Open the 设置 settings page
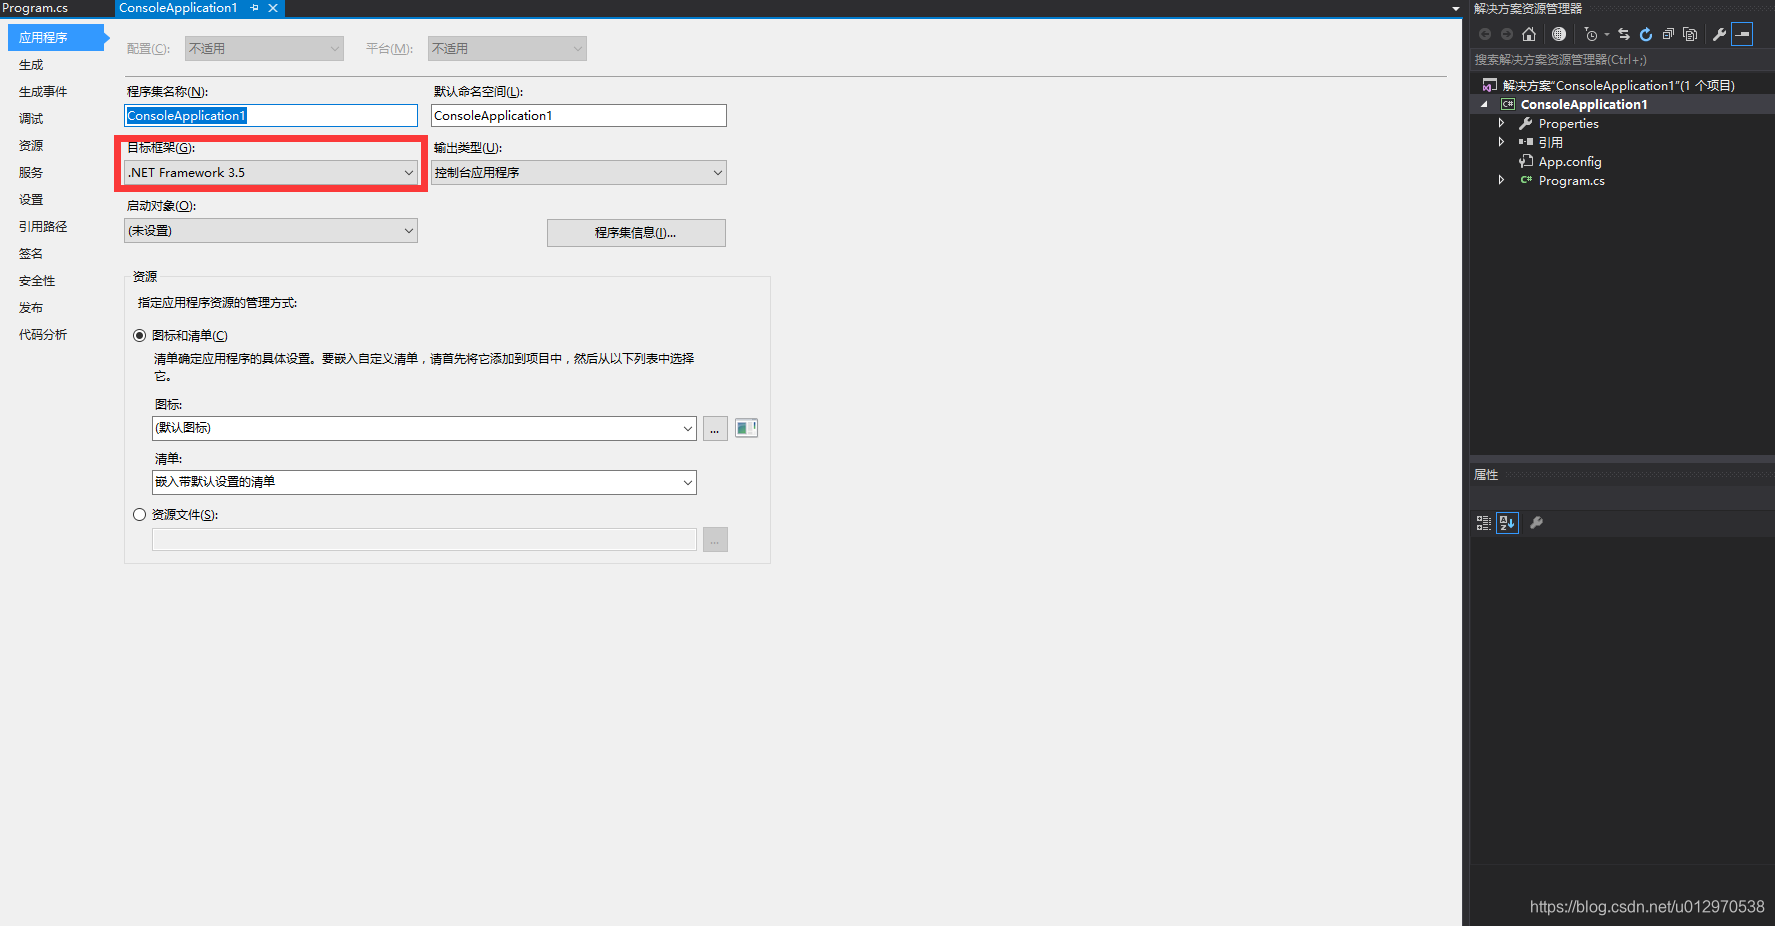Image resolution: width=1775 pixels, height=926 pixels. (31, 200)
